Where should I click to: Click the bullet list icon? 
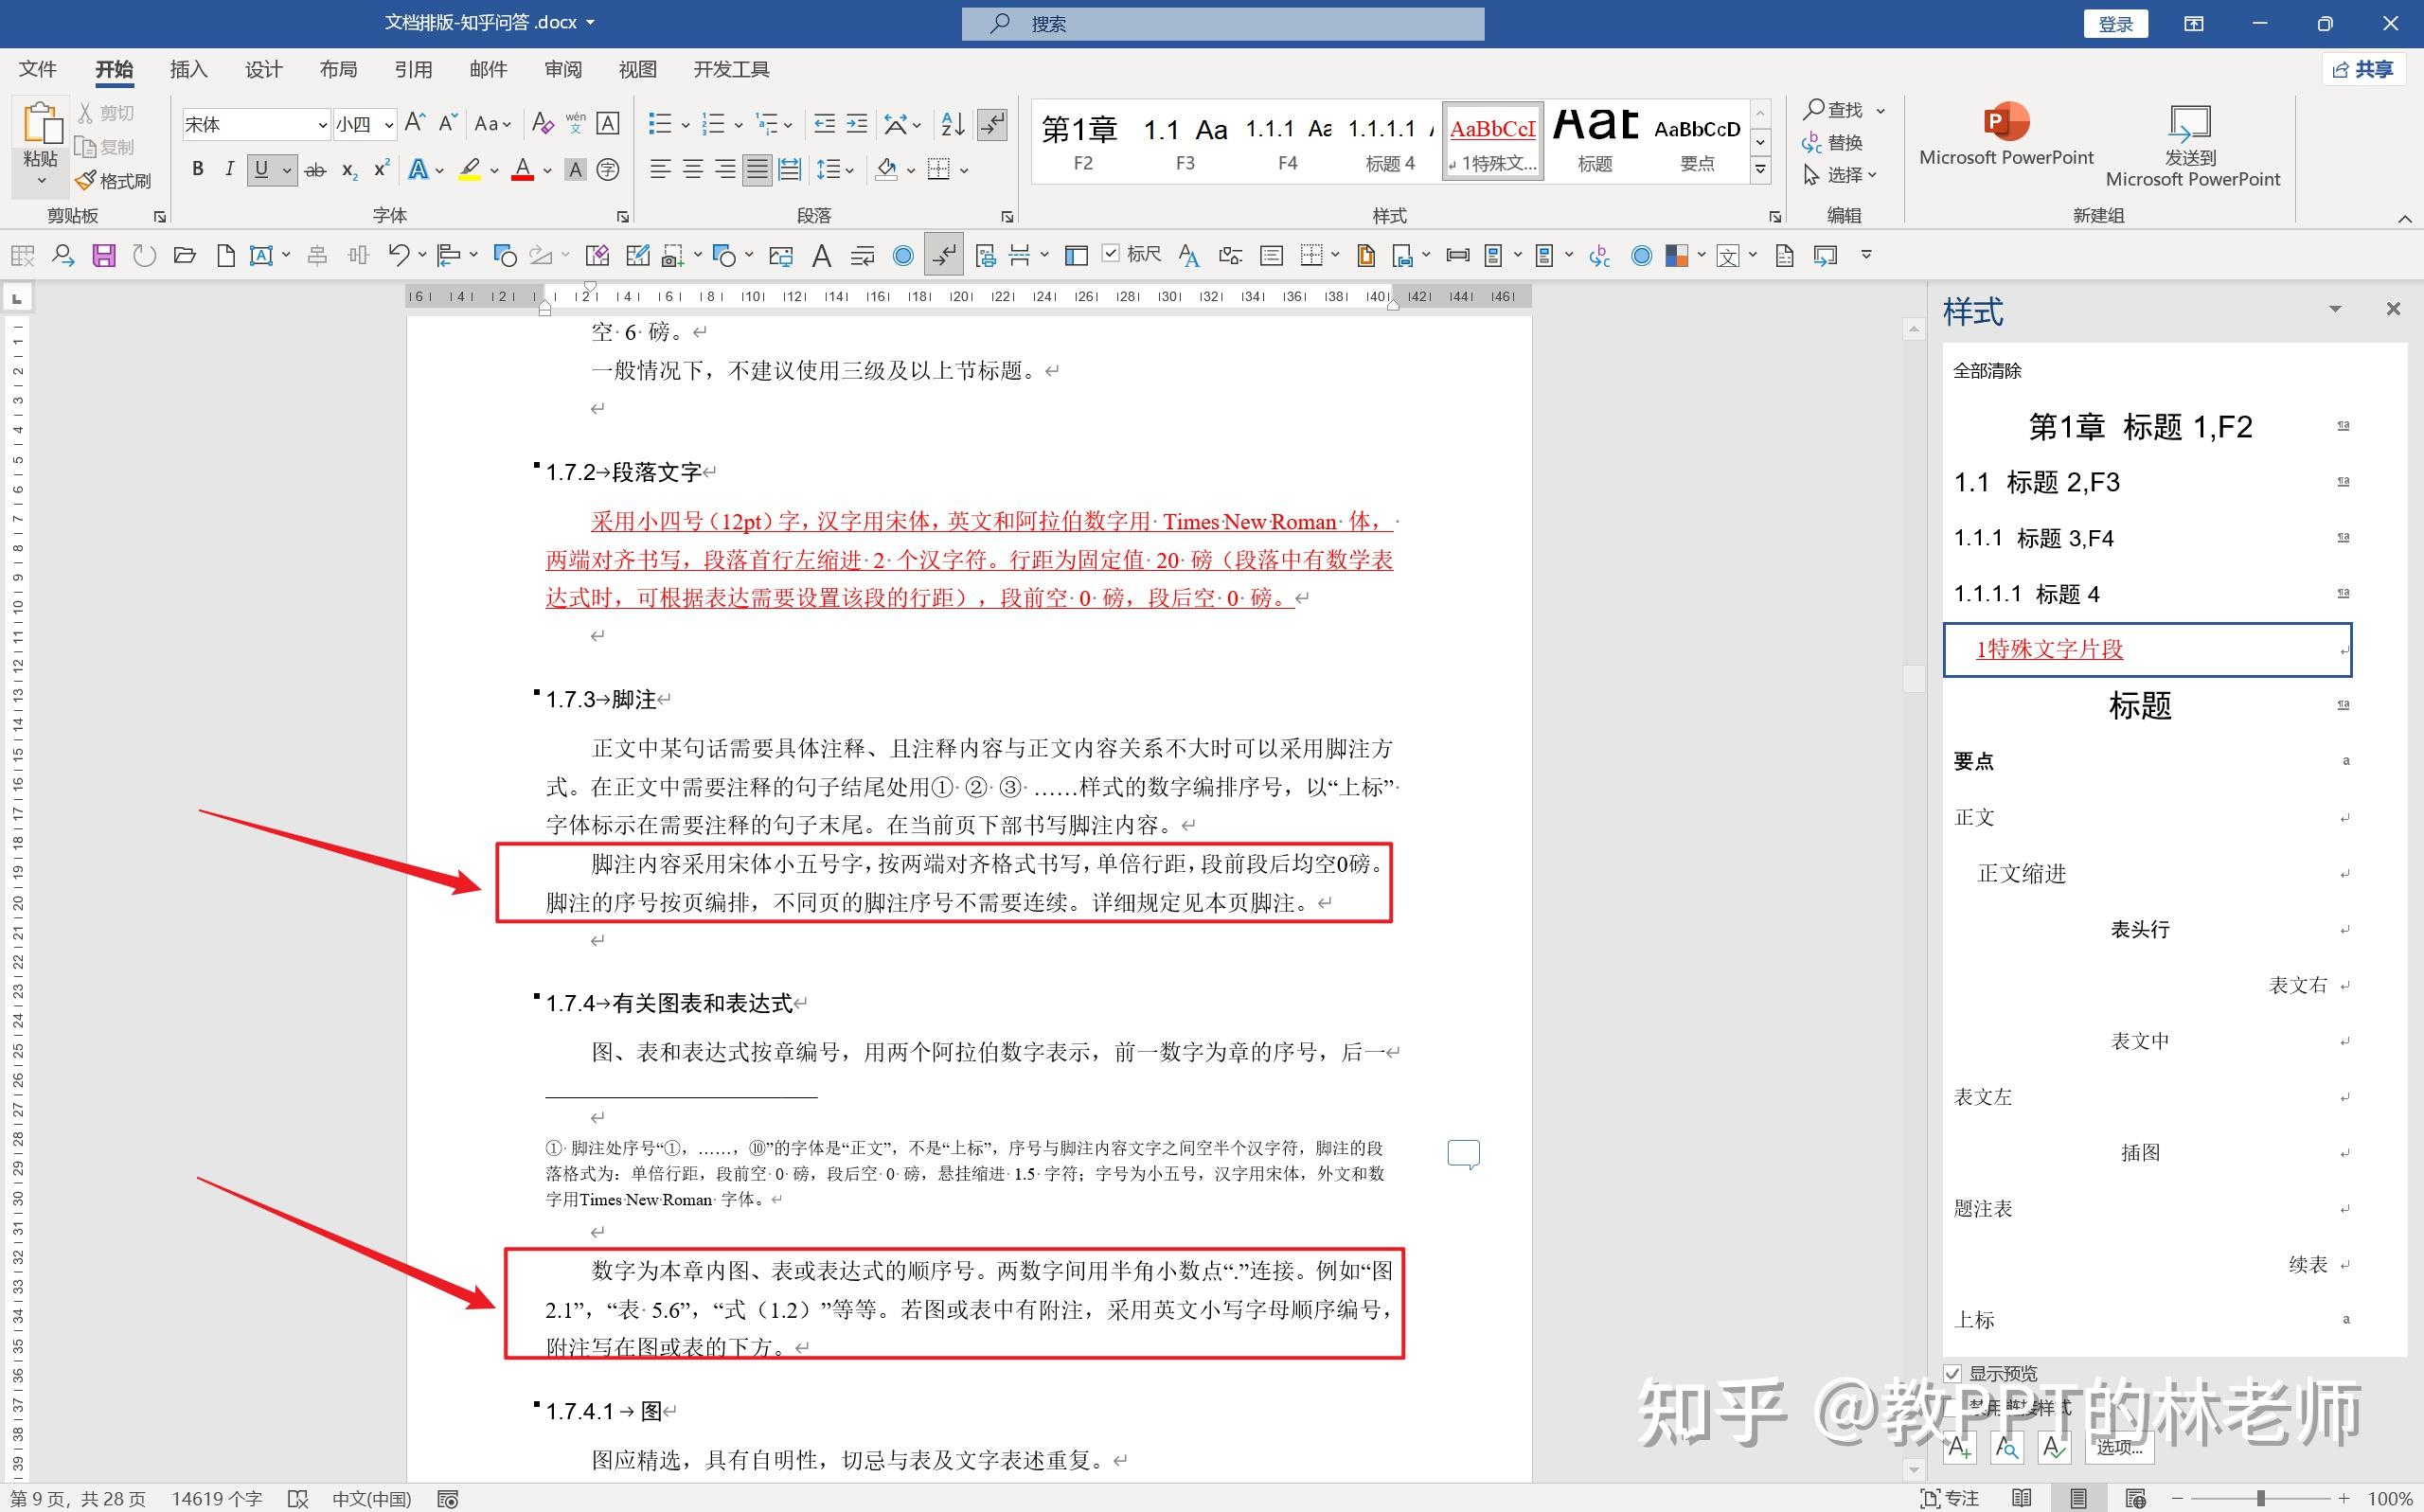659,124
